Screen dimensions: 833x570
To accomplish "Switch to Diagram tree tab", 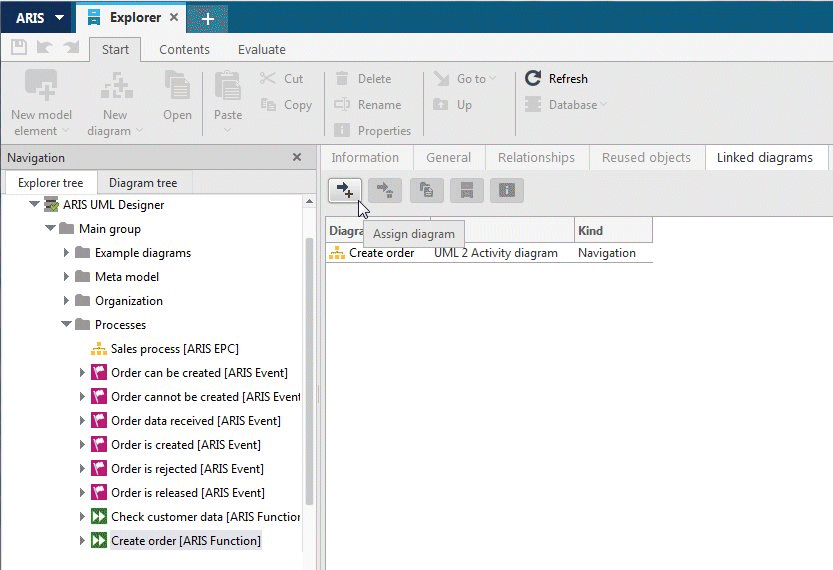I will [143, 183].
